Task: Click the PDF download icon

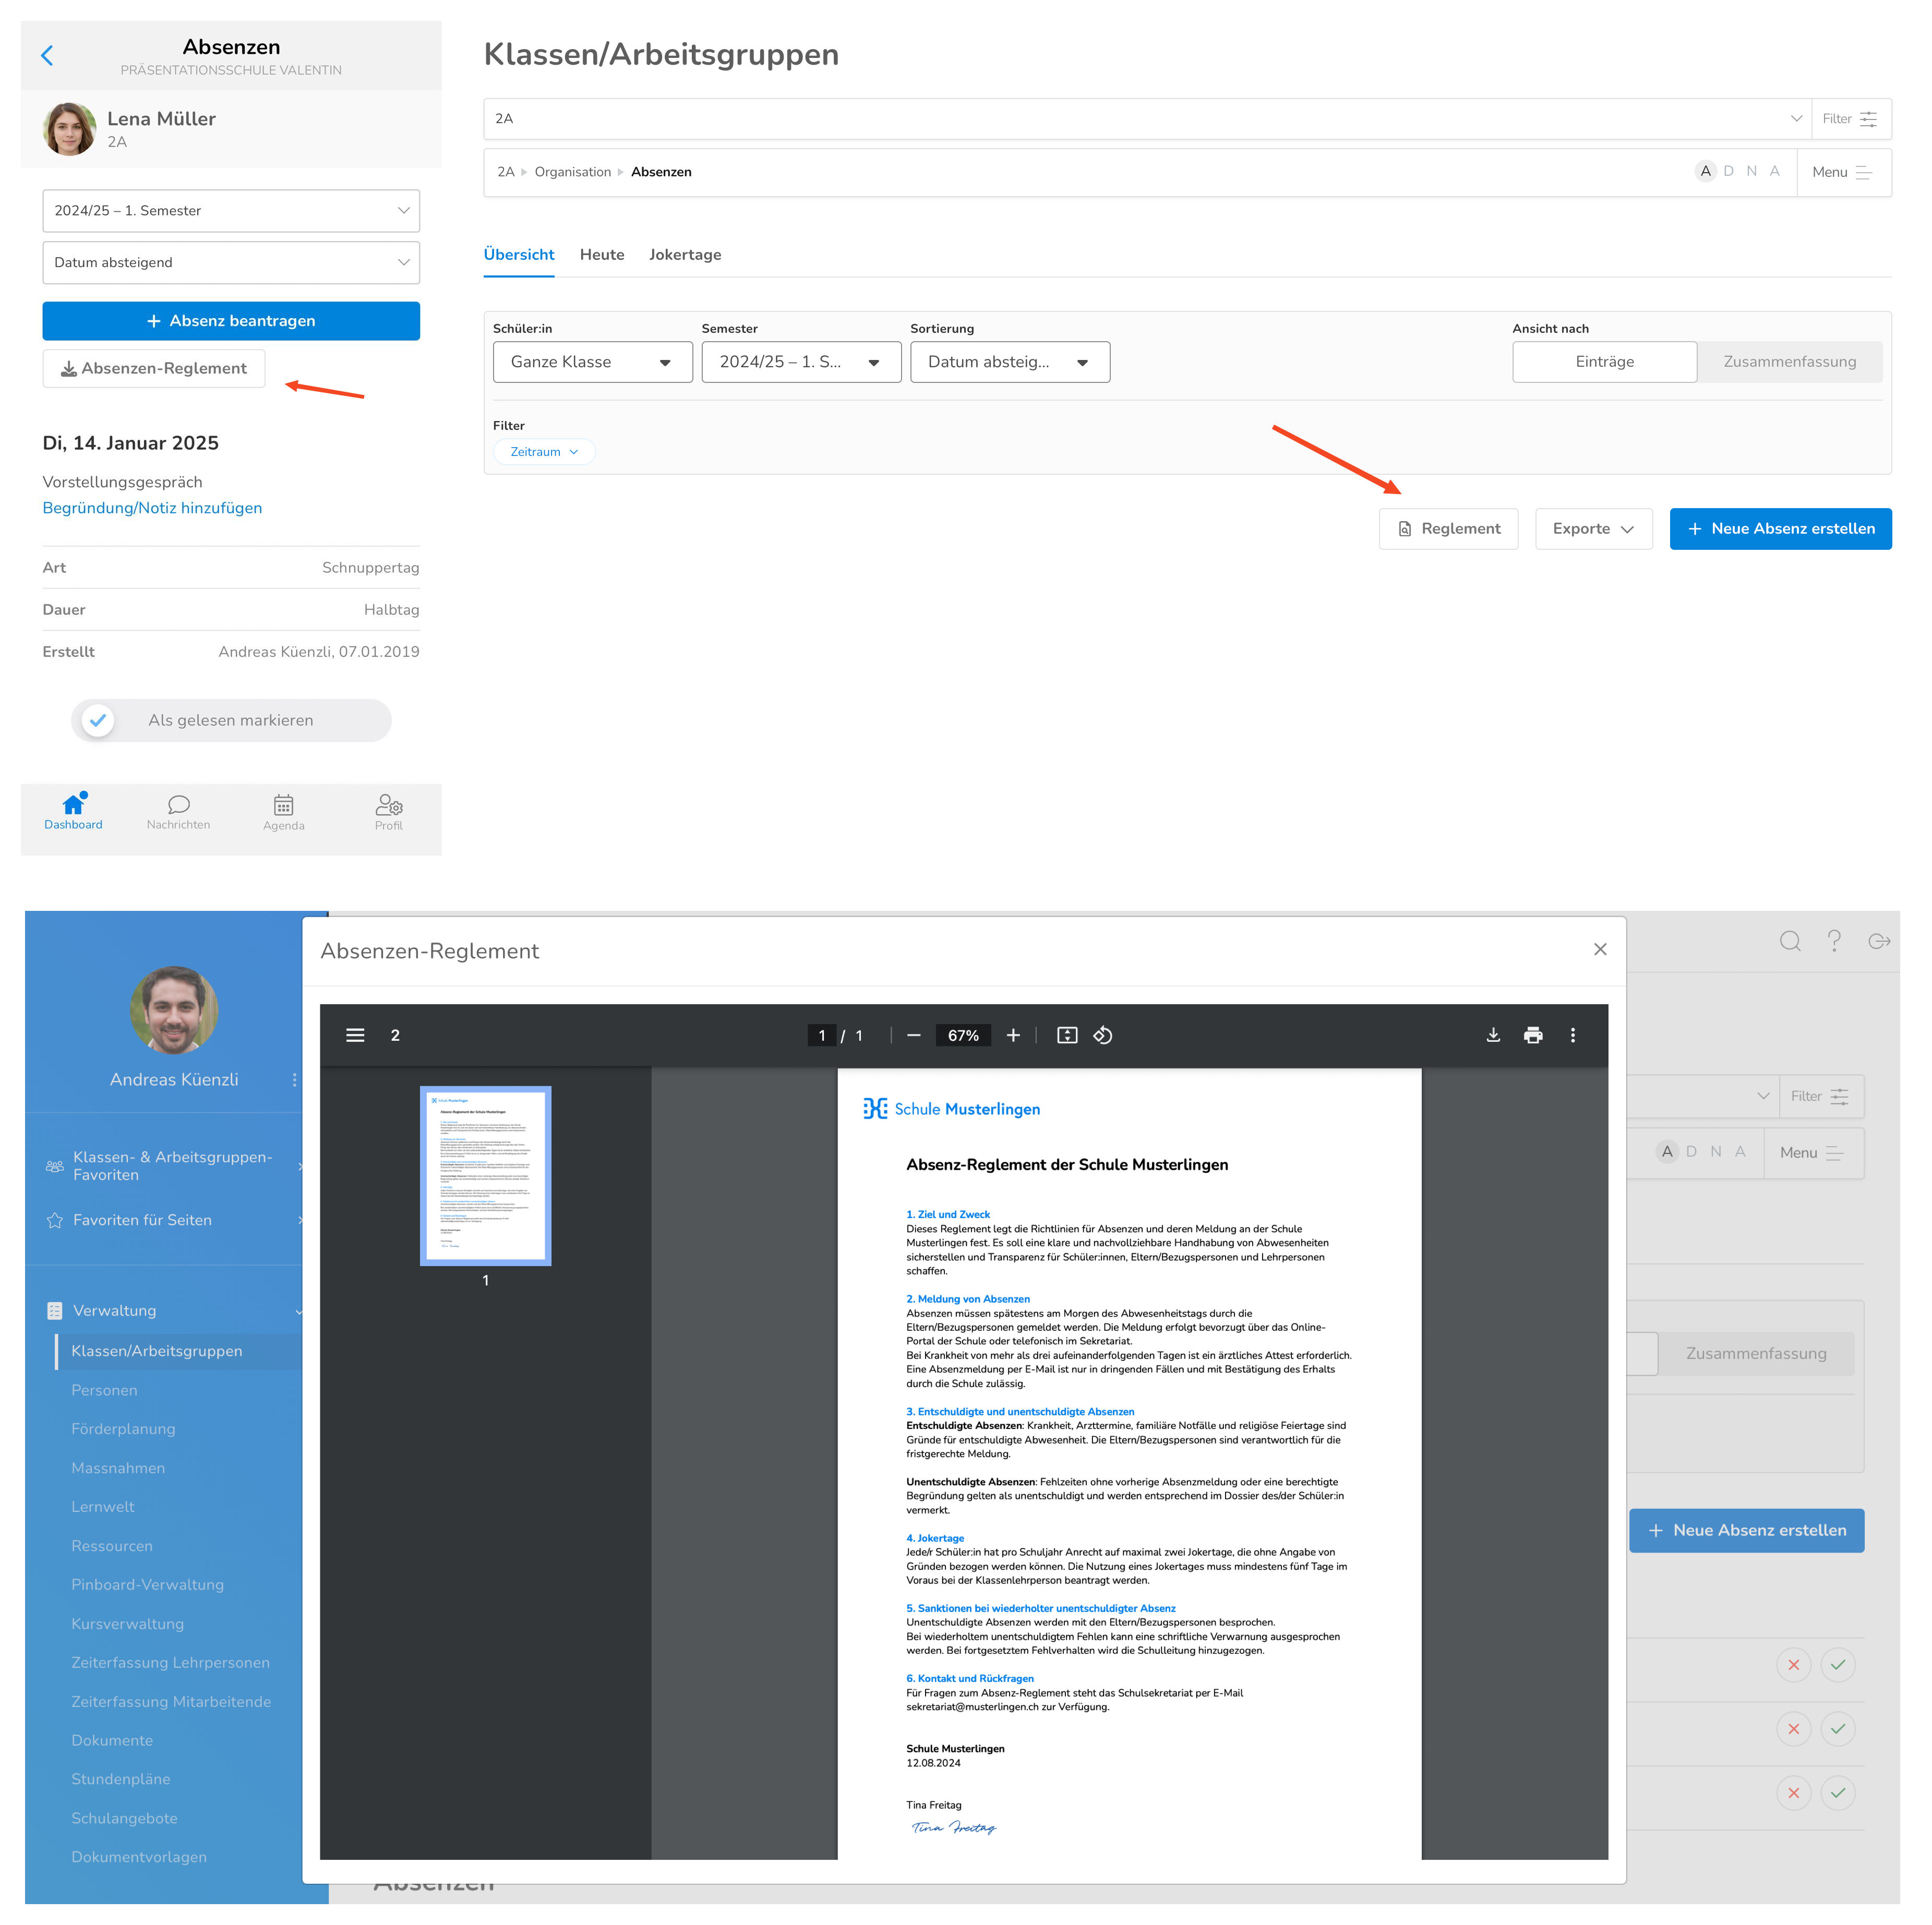Action: click(x=1492, y=1035)
